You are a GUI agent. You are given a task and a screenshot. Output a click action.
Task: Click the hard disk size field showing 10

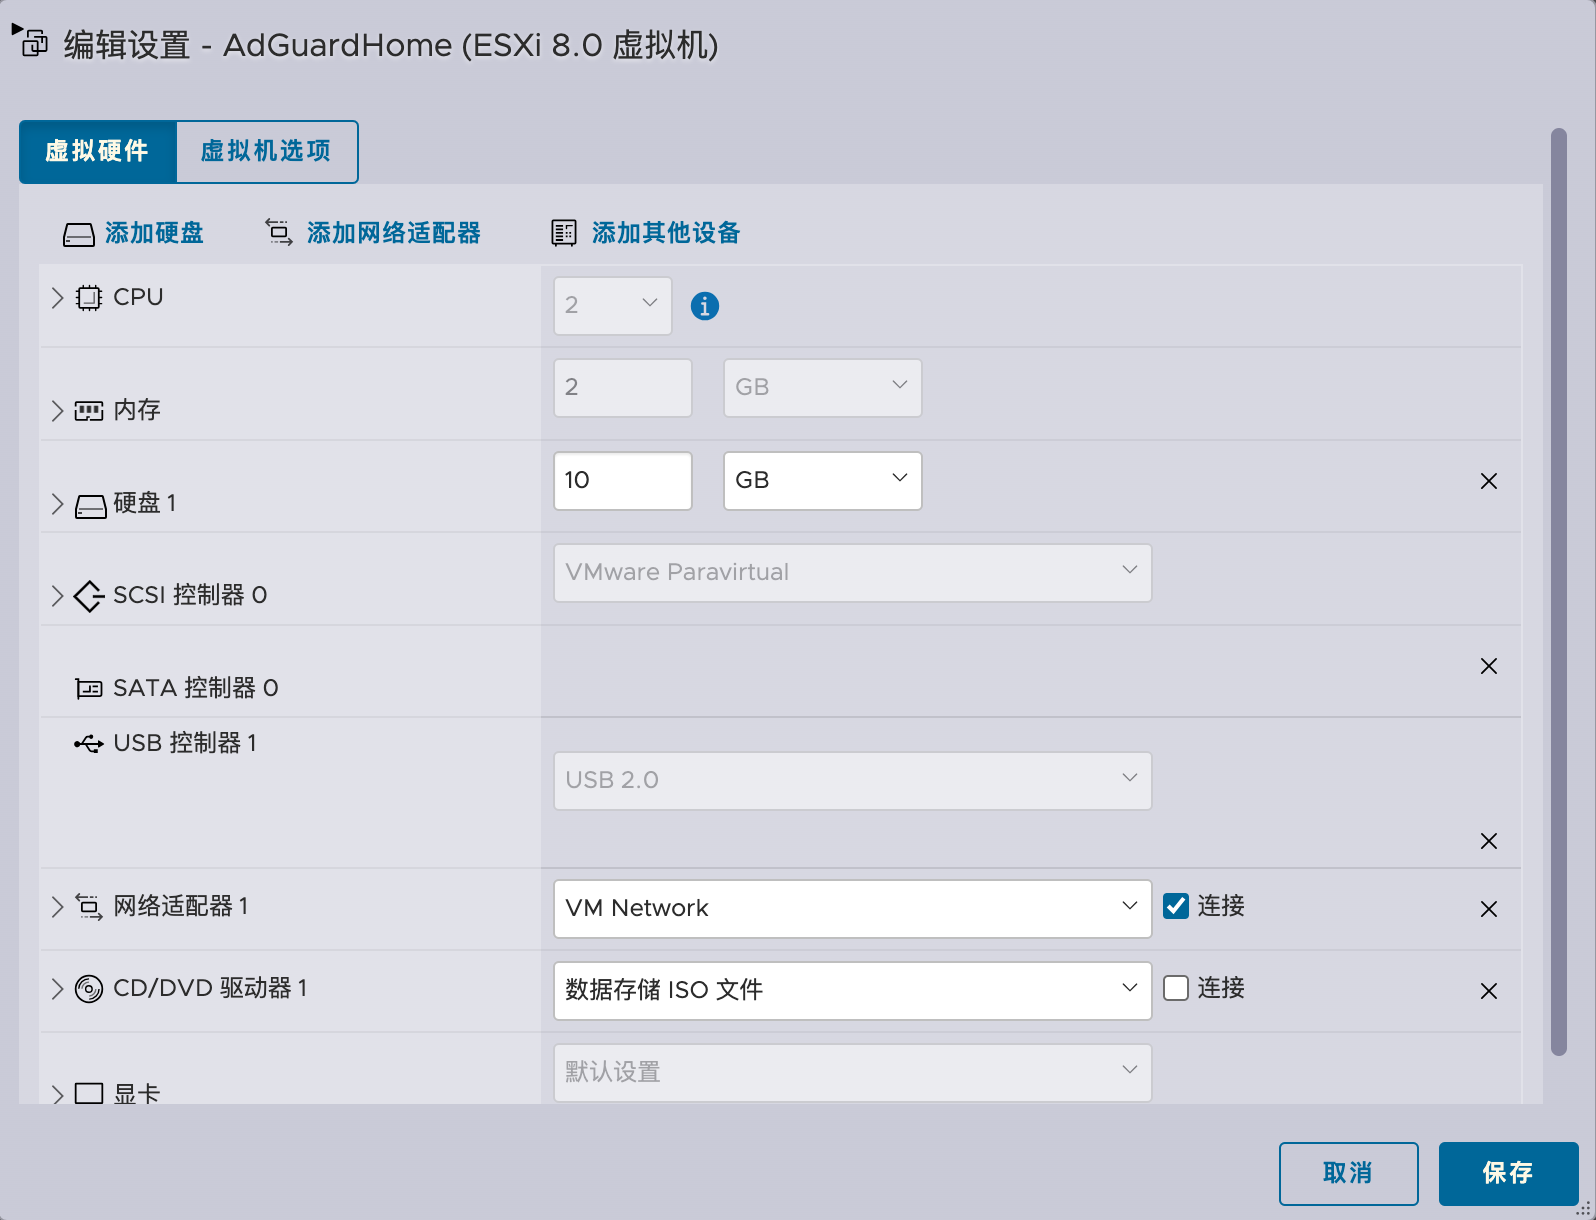pos(623,481)
